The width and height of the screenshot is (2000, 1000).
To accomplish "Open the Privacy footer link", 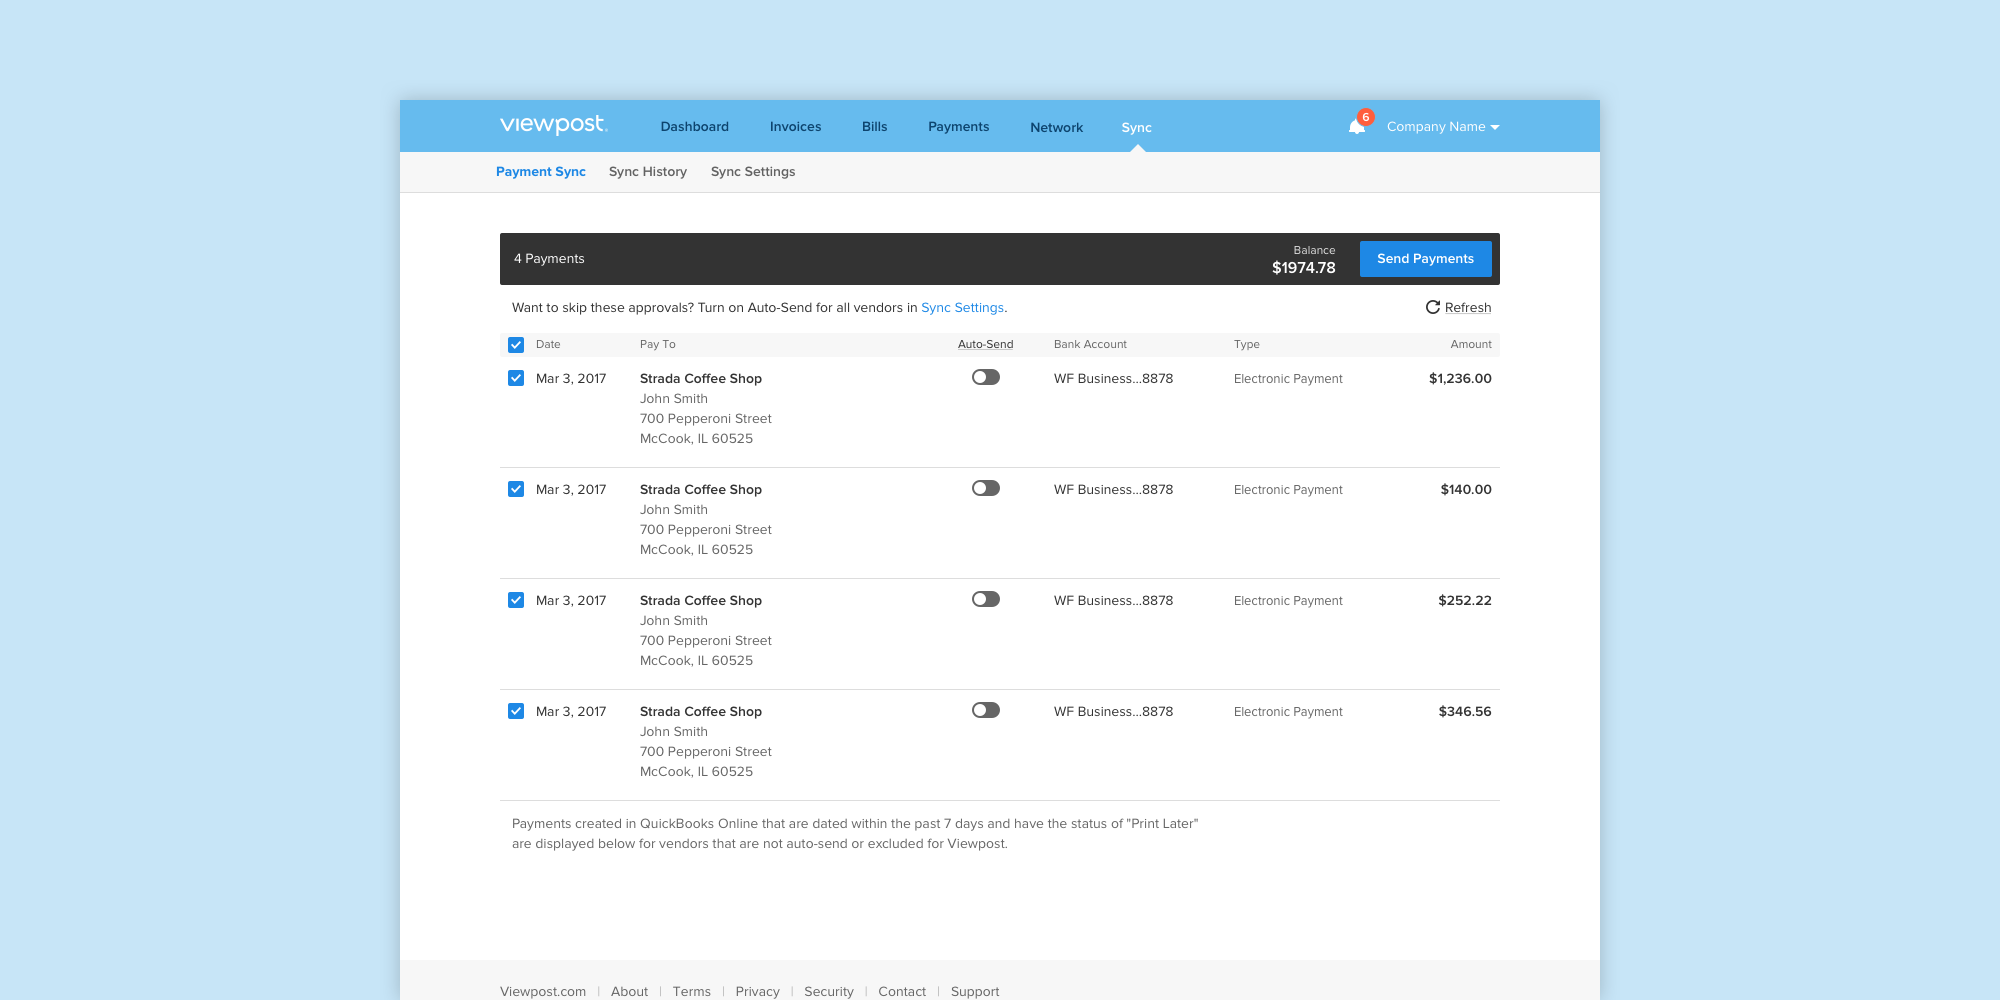I will (x=758, y=992).
